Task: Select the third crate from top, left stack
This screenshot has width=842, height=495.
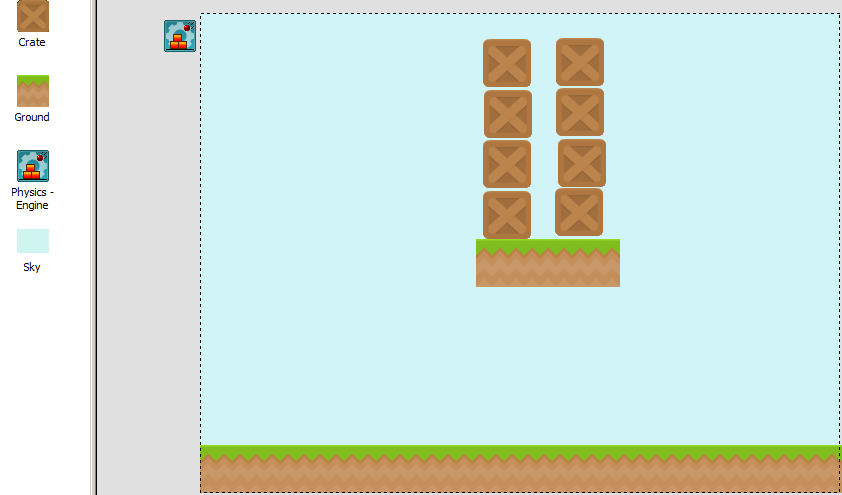Action: [507, 164]
